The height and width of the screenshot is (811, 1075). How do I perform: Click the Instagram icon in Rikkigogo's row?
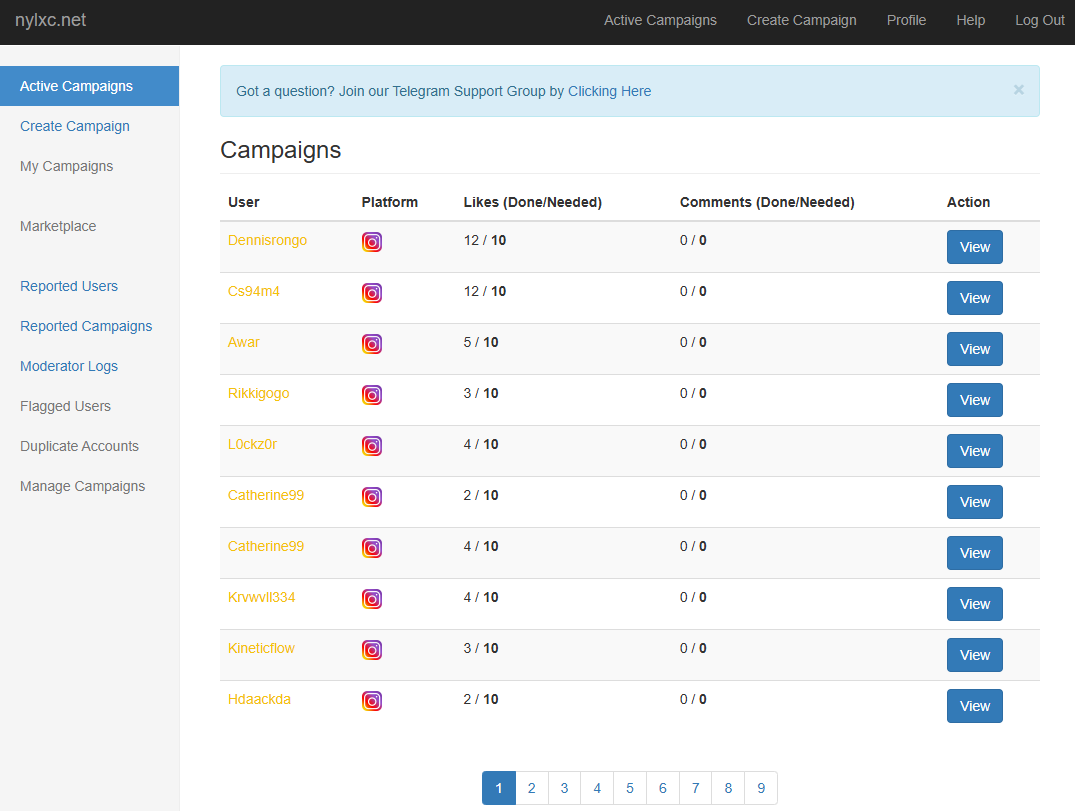point(372,395)
